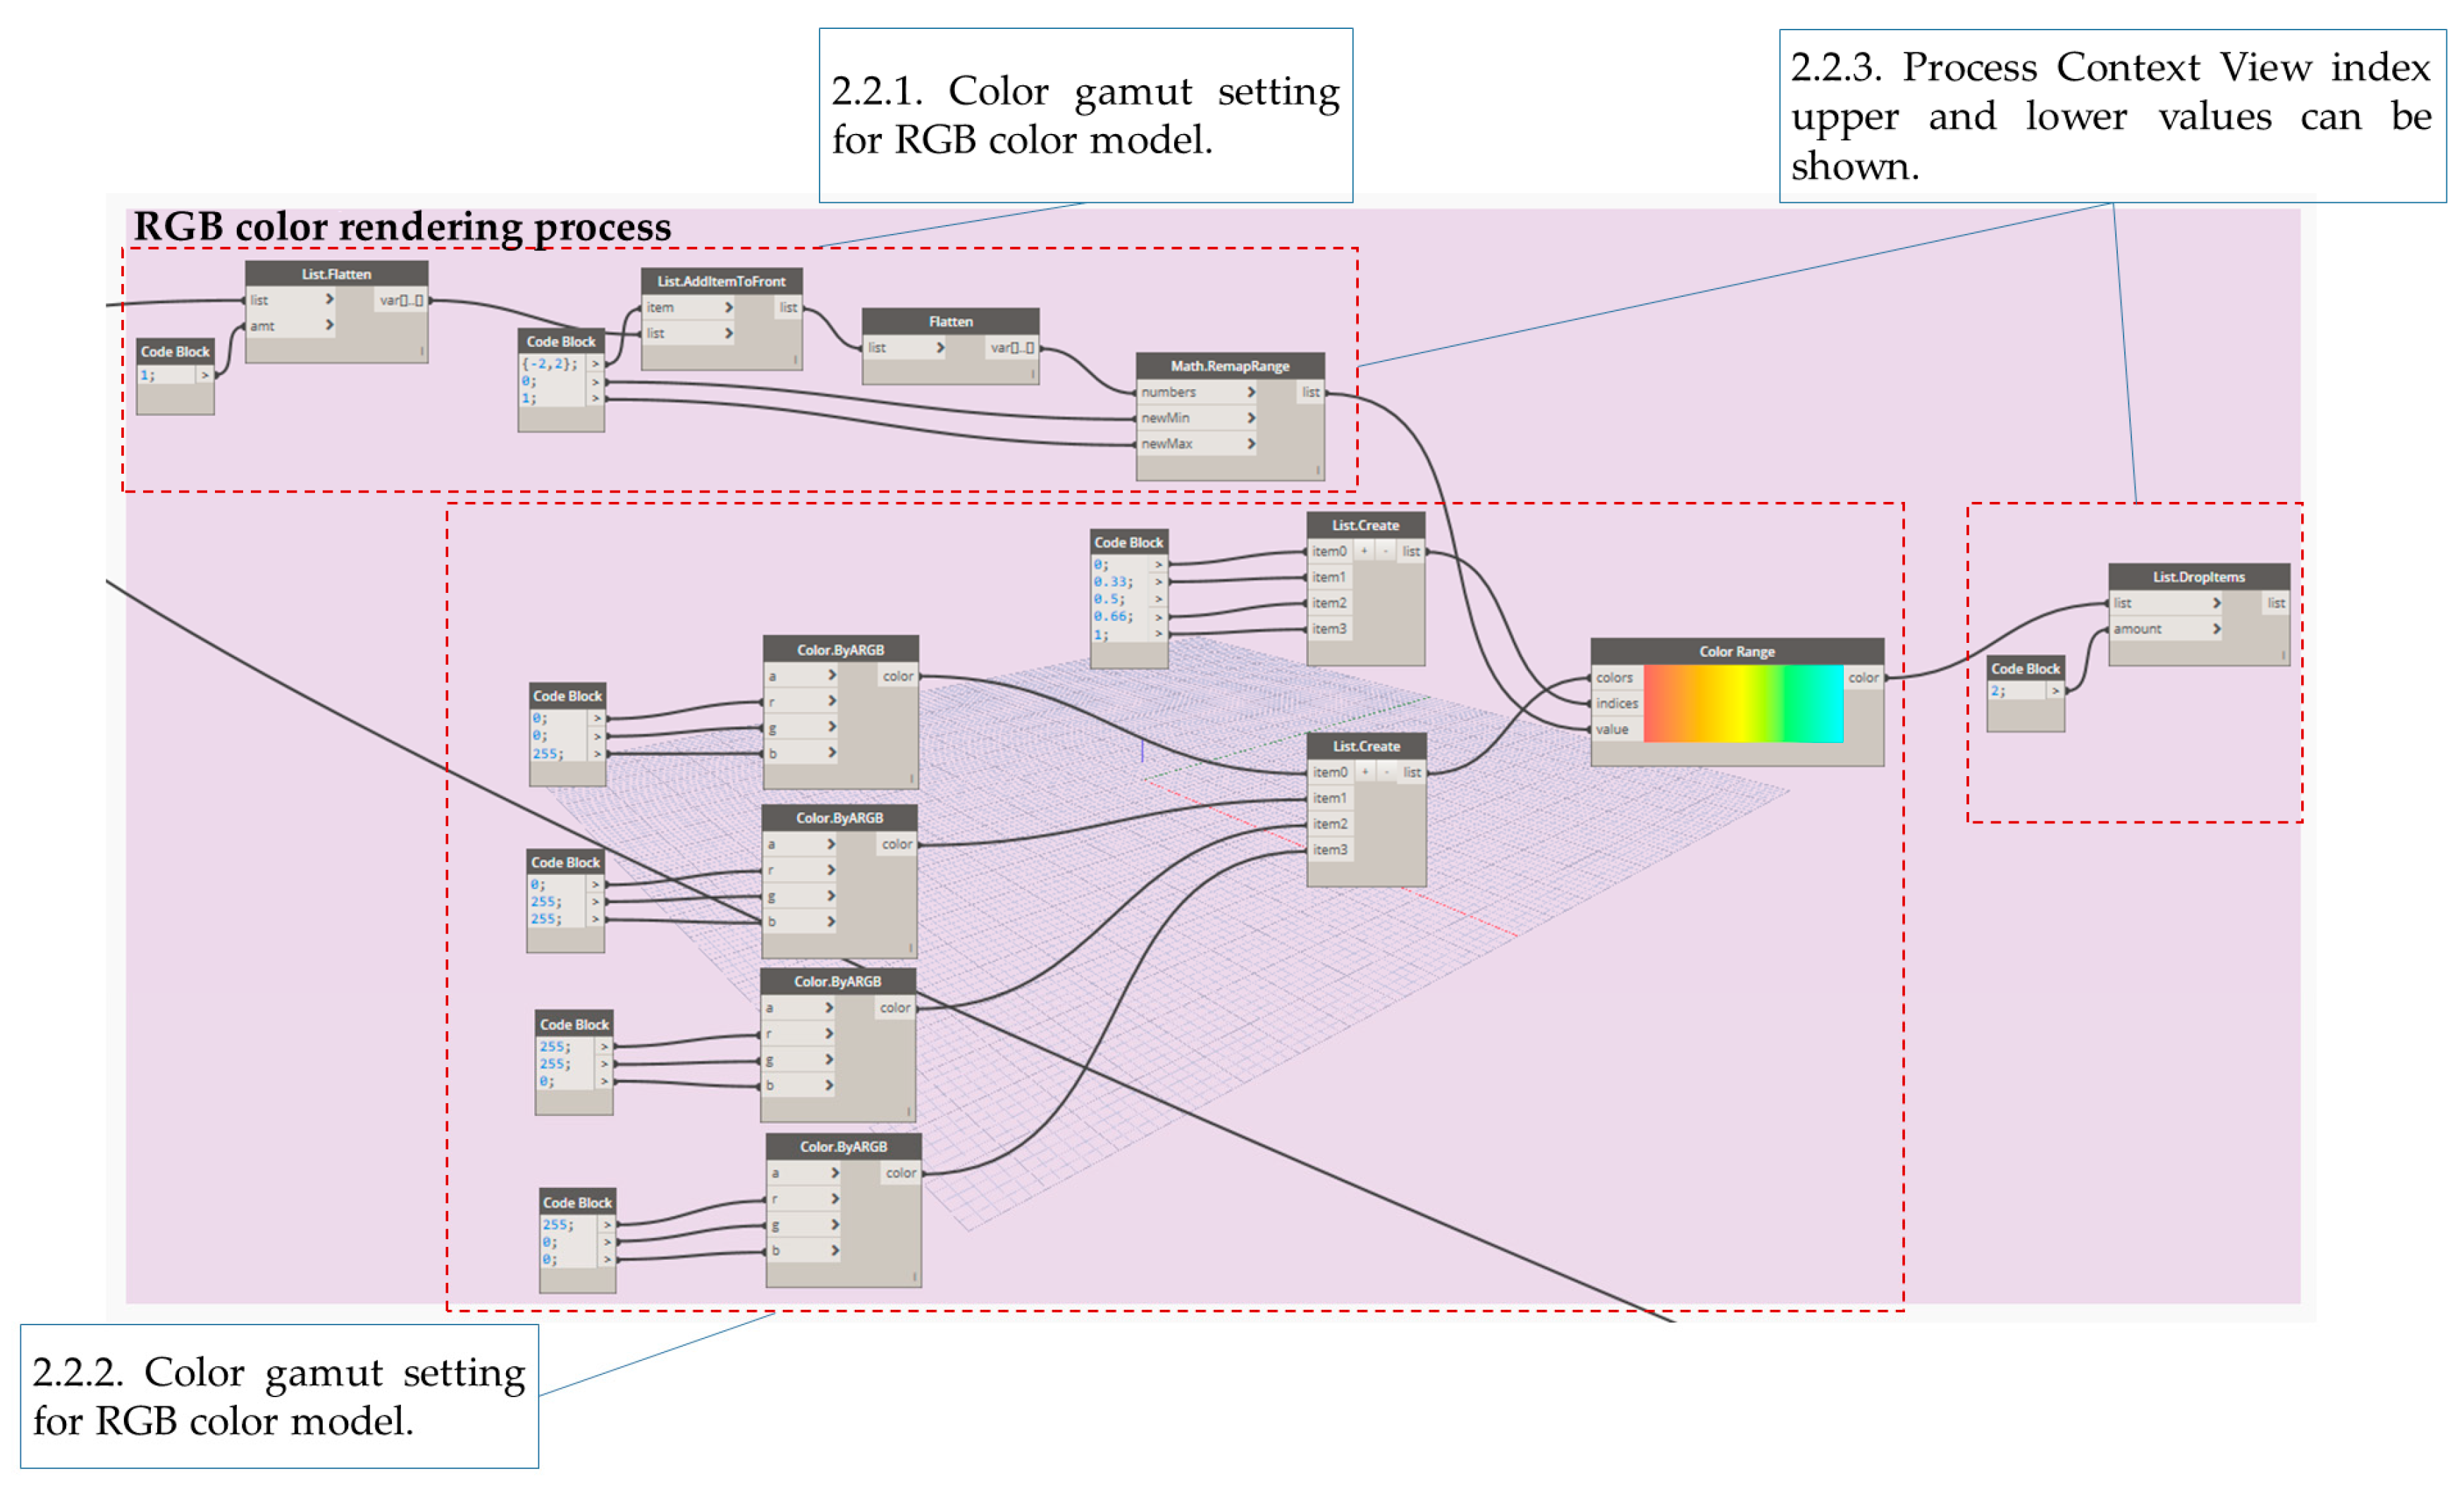The image size is (2464, 1486).
Task: Click the gradient preview in Color Range
Action: point(1743,704)
